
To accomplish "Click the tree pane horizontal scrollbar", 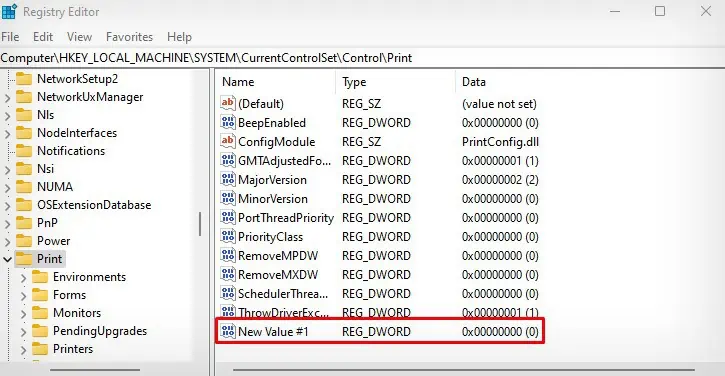I will (95, 370).
